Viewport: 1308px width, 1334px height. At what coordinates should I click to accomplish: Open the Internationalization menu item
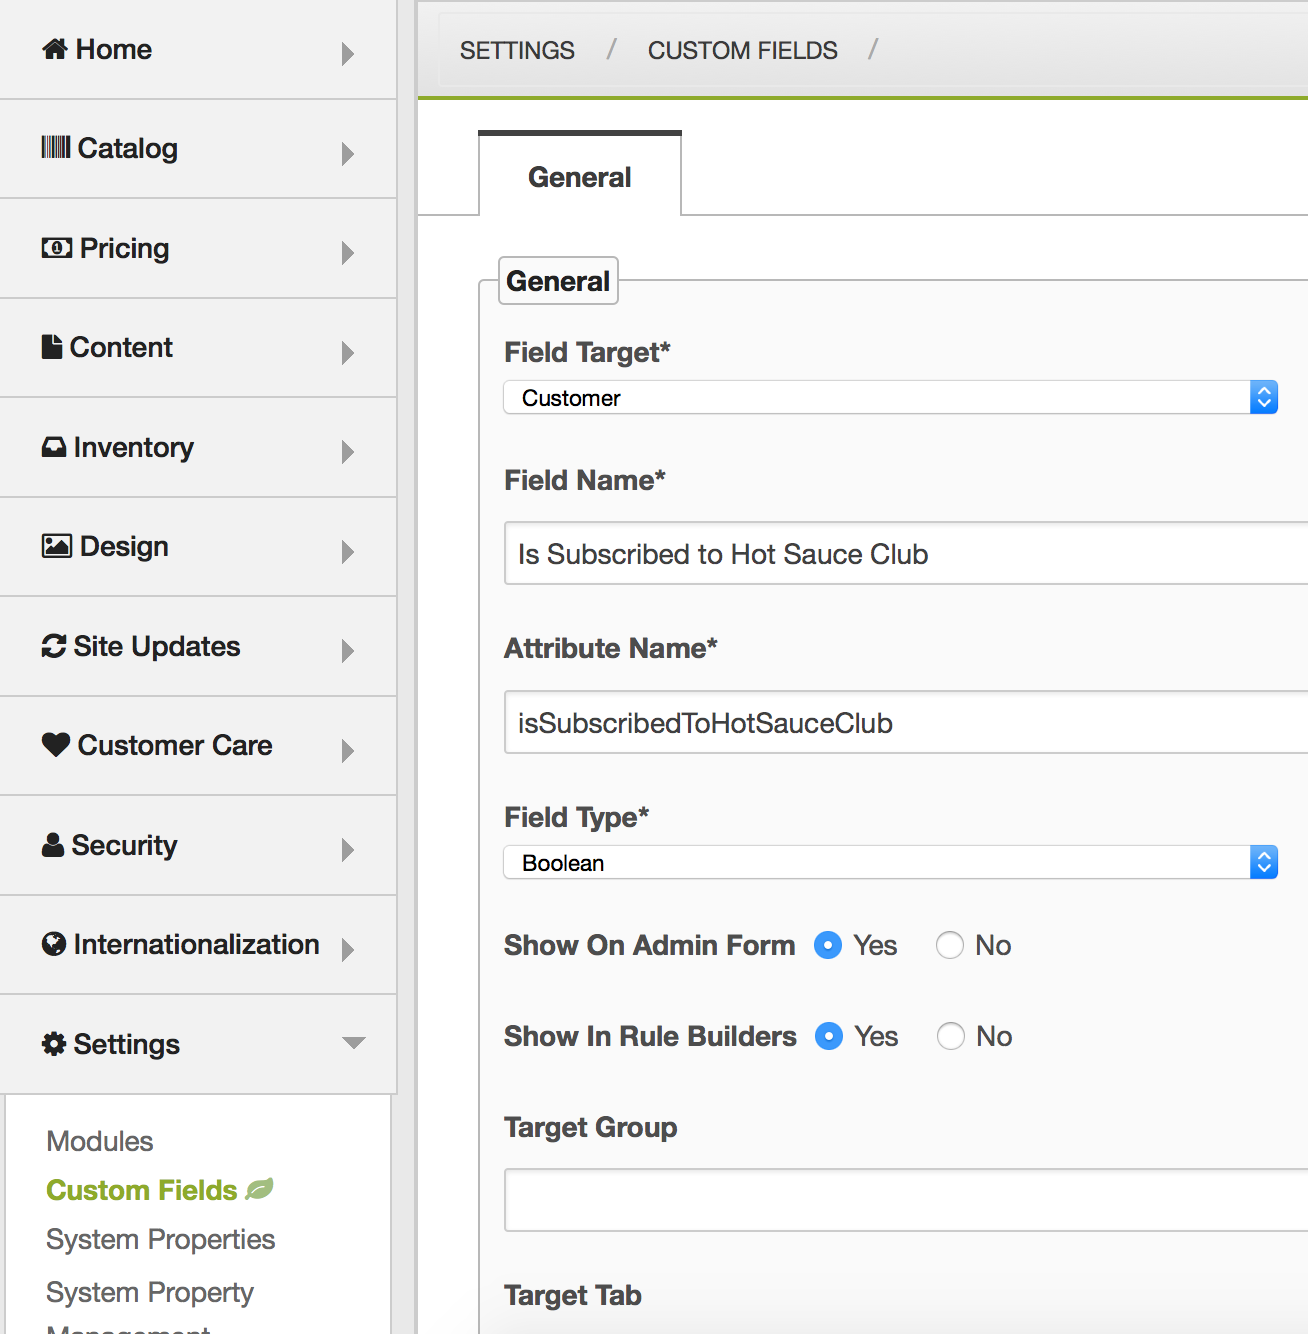coord(198,944)
